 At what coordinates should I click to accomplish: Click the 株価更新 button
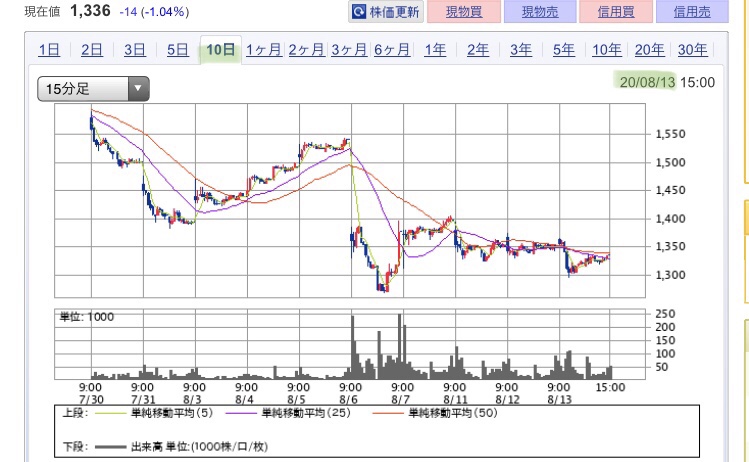pos(385,11)
